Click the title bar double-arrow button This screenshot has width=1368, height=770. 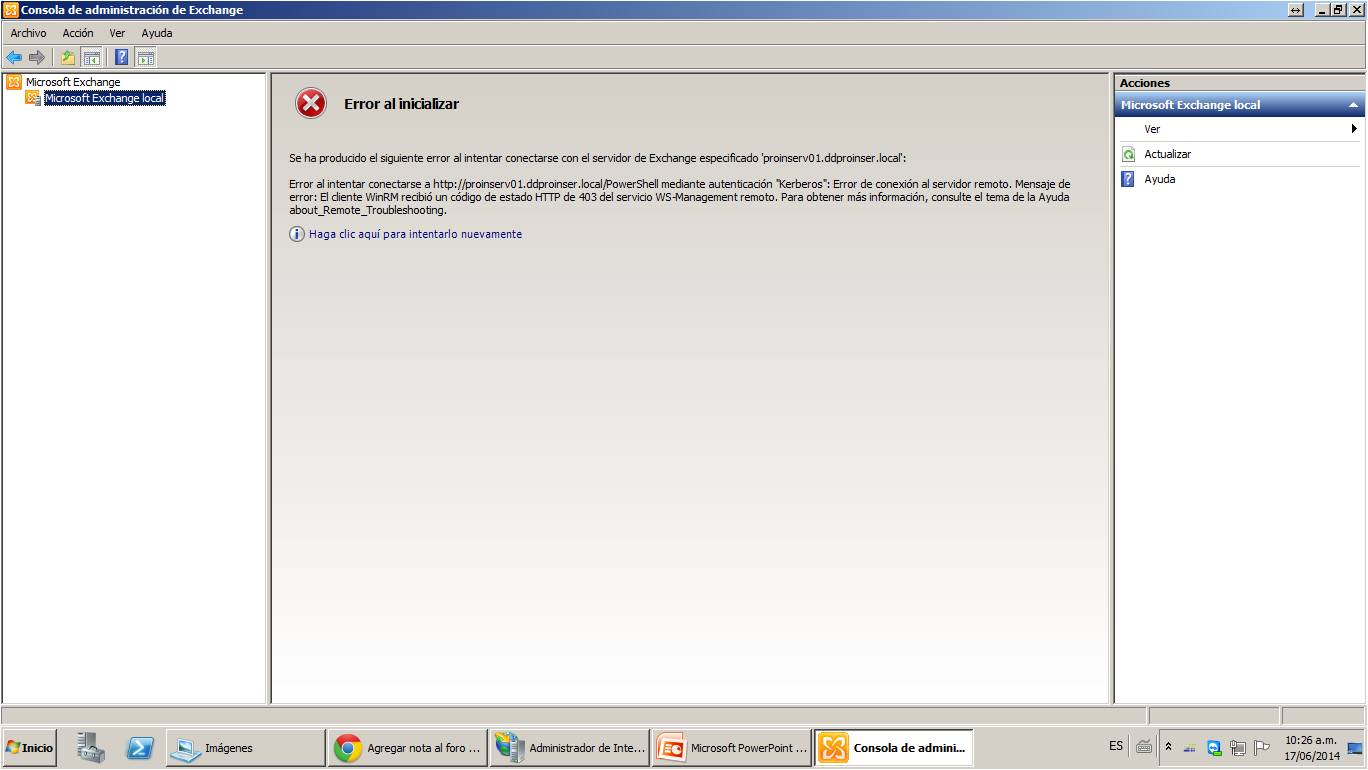(1296, 10)
